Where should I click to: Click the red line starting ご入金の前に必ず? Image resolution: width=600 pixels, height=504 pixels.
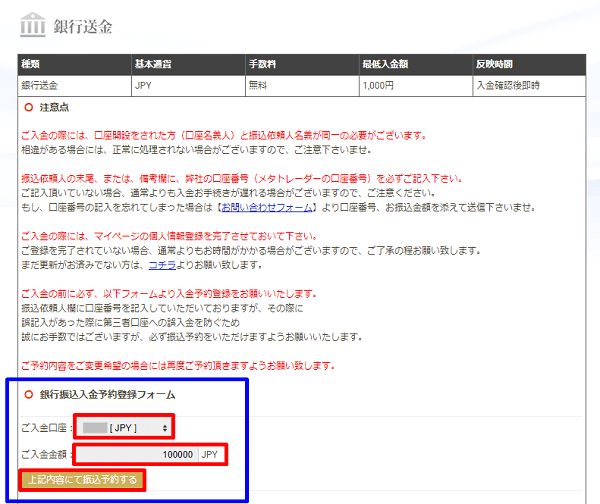[169, 294]
